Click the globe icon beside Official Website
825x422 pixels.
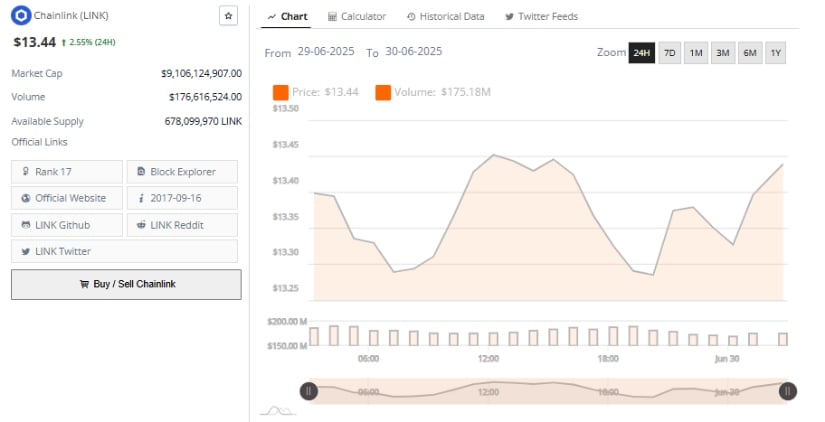[x=26, y=198]
